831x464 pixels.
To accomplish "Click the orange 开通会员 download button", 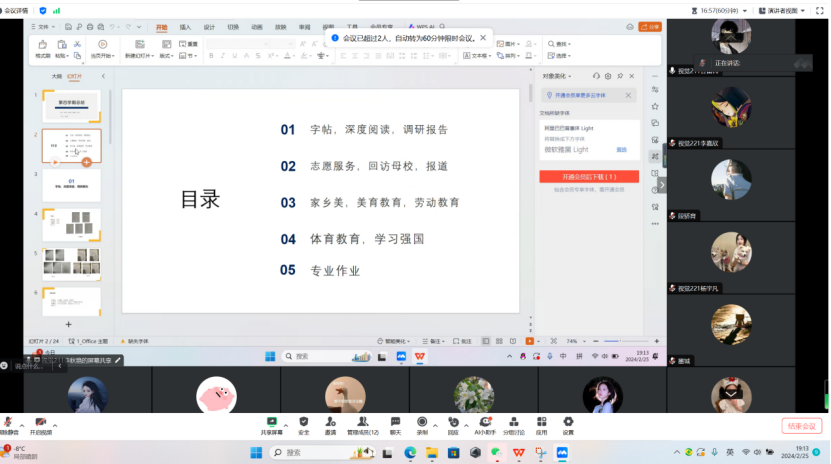I will click(588, 177).
